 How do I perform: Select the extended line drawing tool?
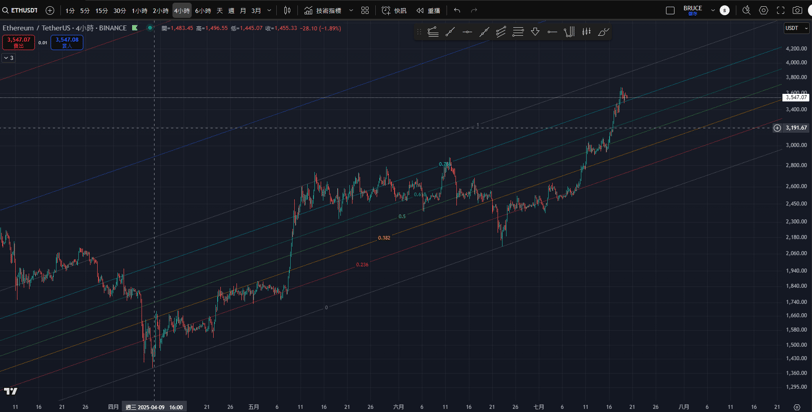(484, 32)
